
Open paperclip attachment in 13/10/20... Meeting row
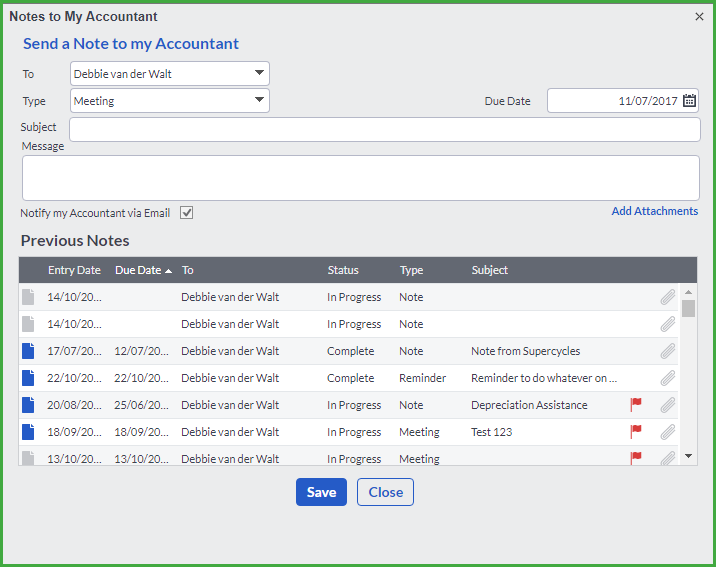point(668,458)
